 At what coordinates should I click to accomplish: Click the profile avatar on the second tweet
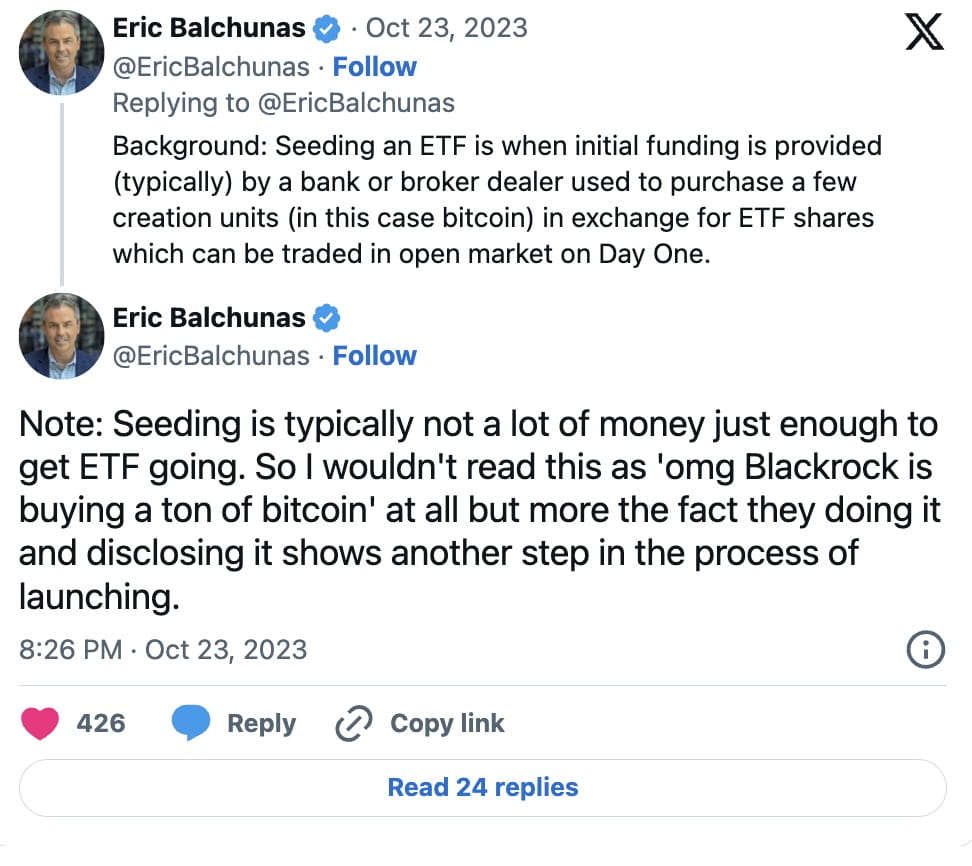point(61,336)
